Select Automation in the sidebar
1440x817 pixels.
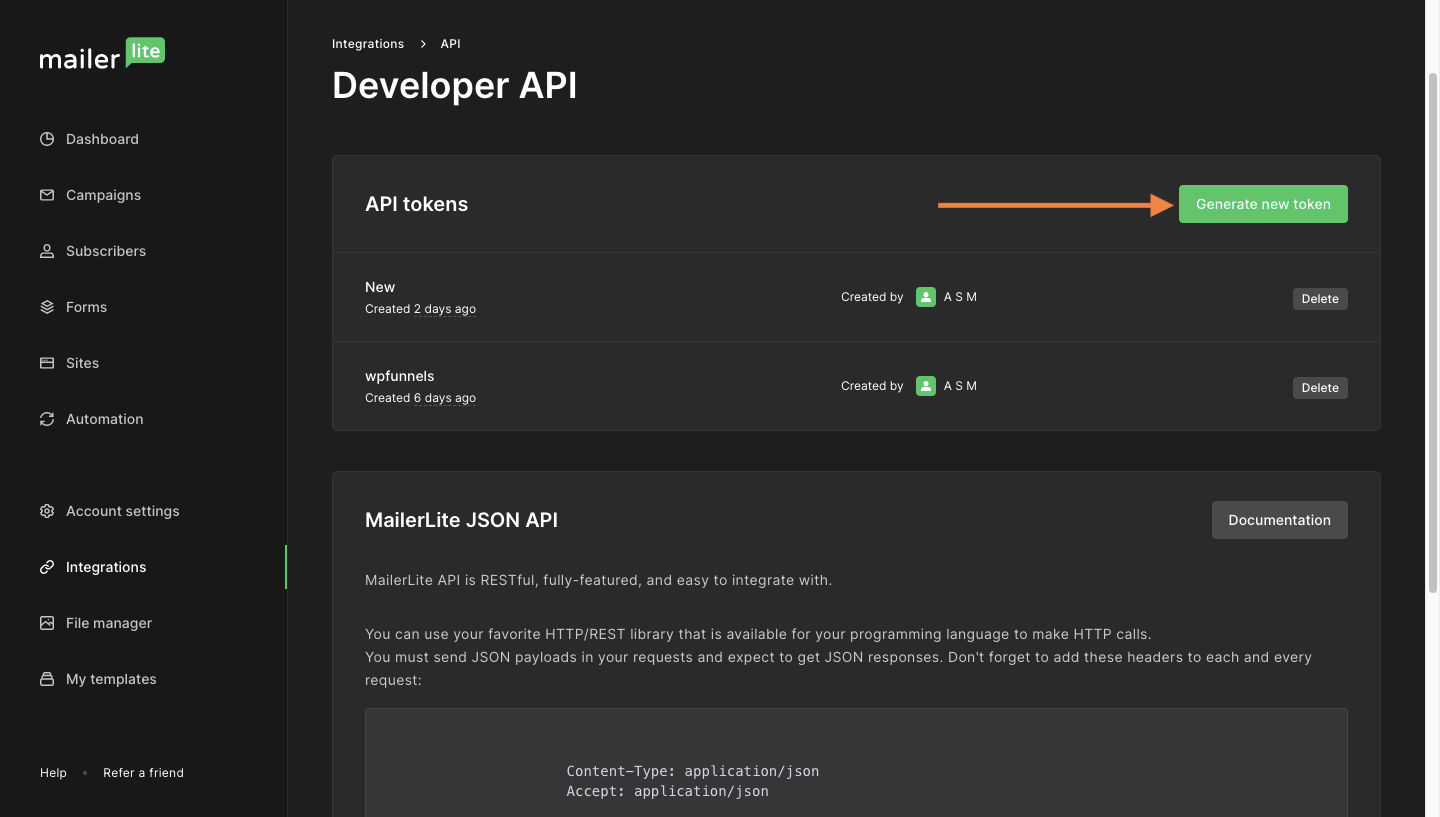click(104, 419)
